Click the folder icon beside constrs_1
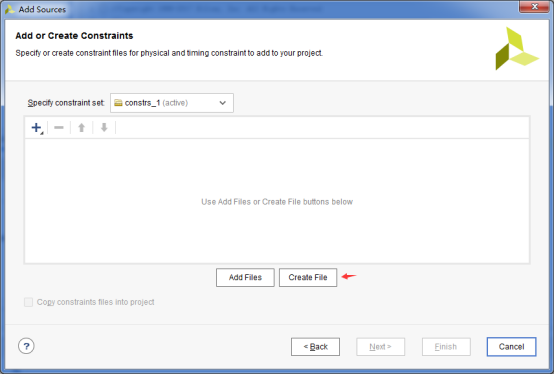 coord(118,103)
